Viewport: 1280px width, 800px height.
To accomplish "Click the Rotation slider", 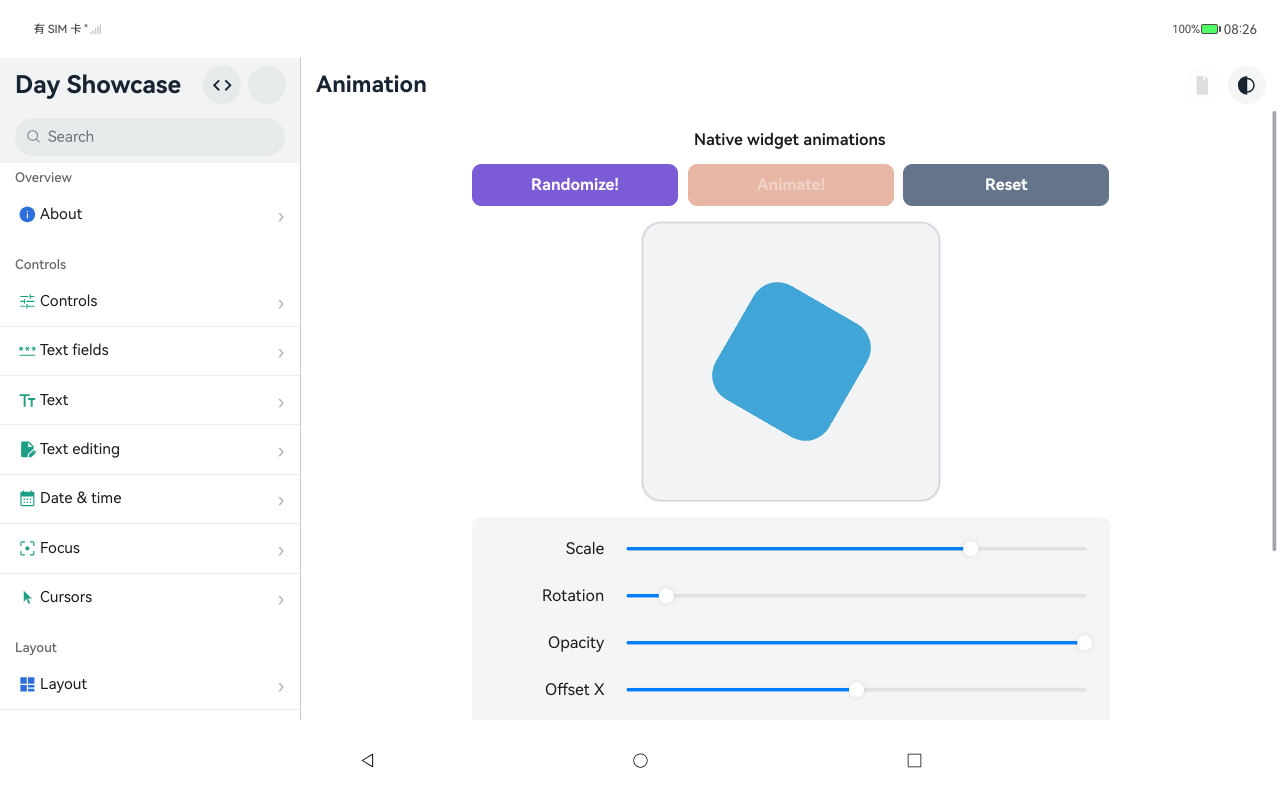I will coord(856,595).
